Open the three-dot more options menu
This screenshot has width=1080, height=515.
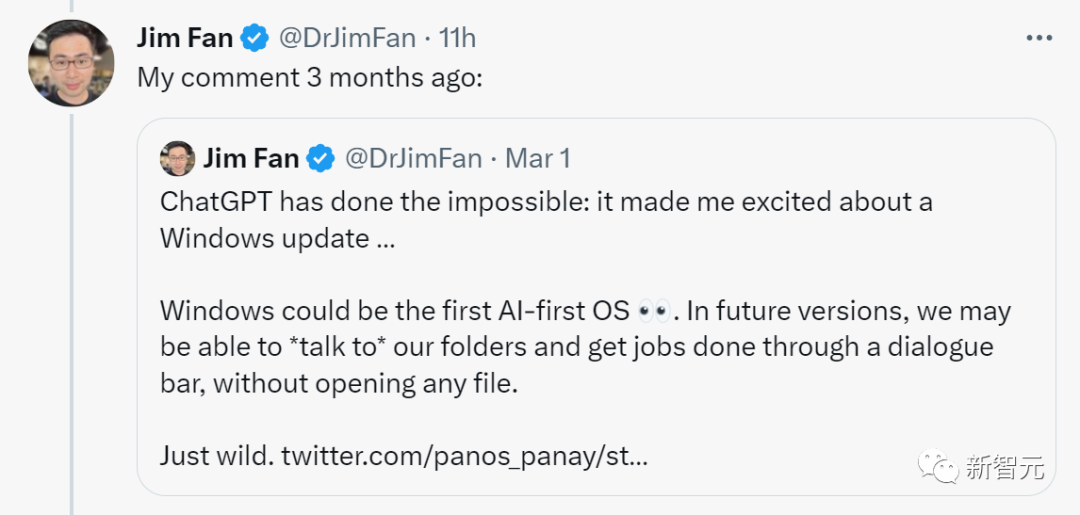(x=1038, y=38)
